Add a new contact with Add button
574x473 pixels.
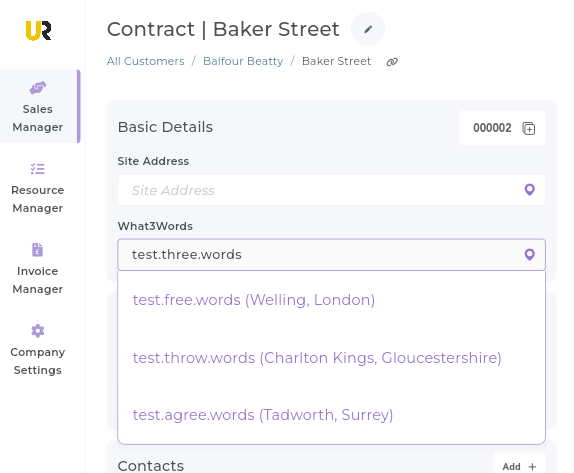519,466
